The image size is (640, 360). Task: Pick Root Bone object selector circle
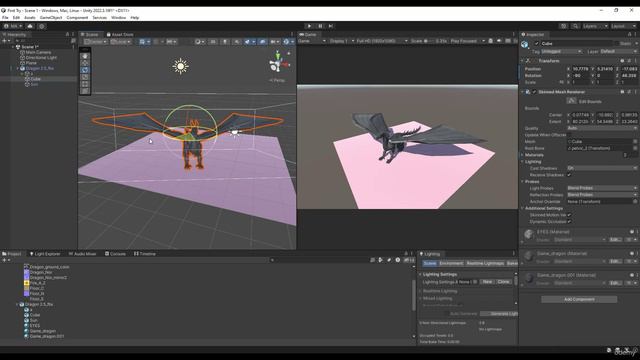coord(635,148)
